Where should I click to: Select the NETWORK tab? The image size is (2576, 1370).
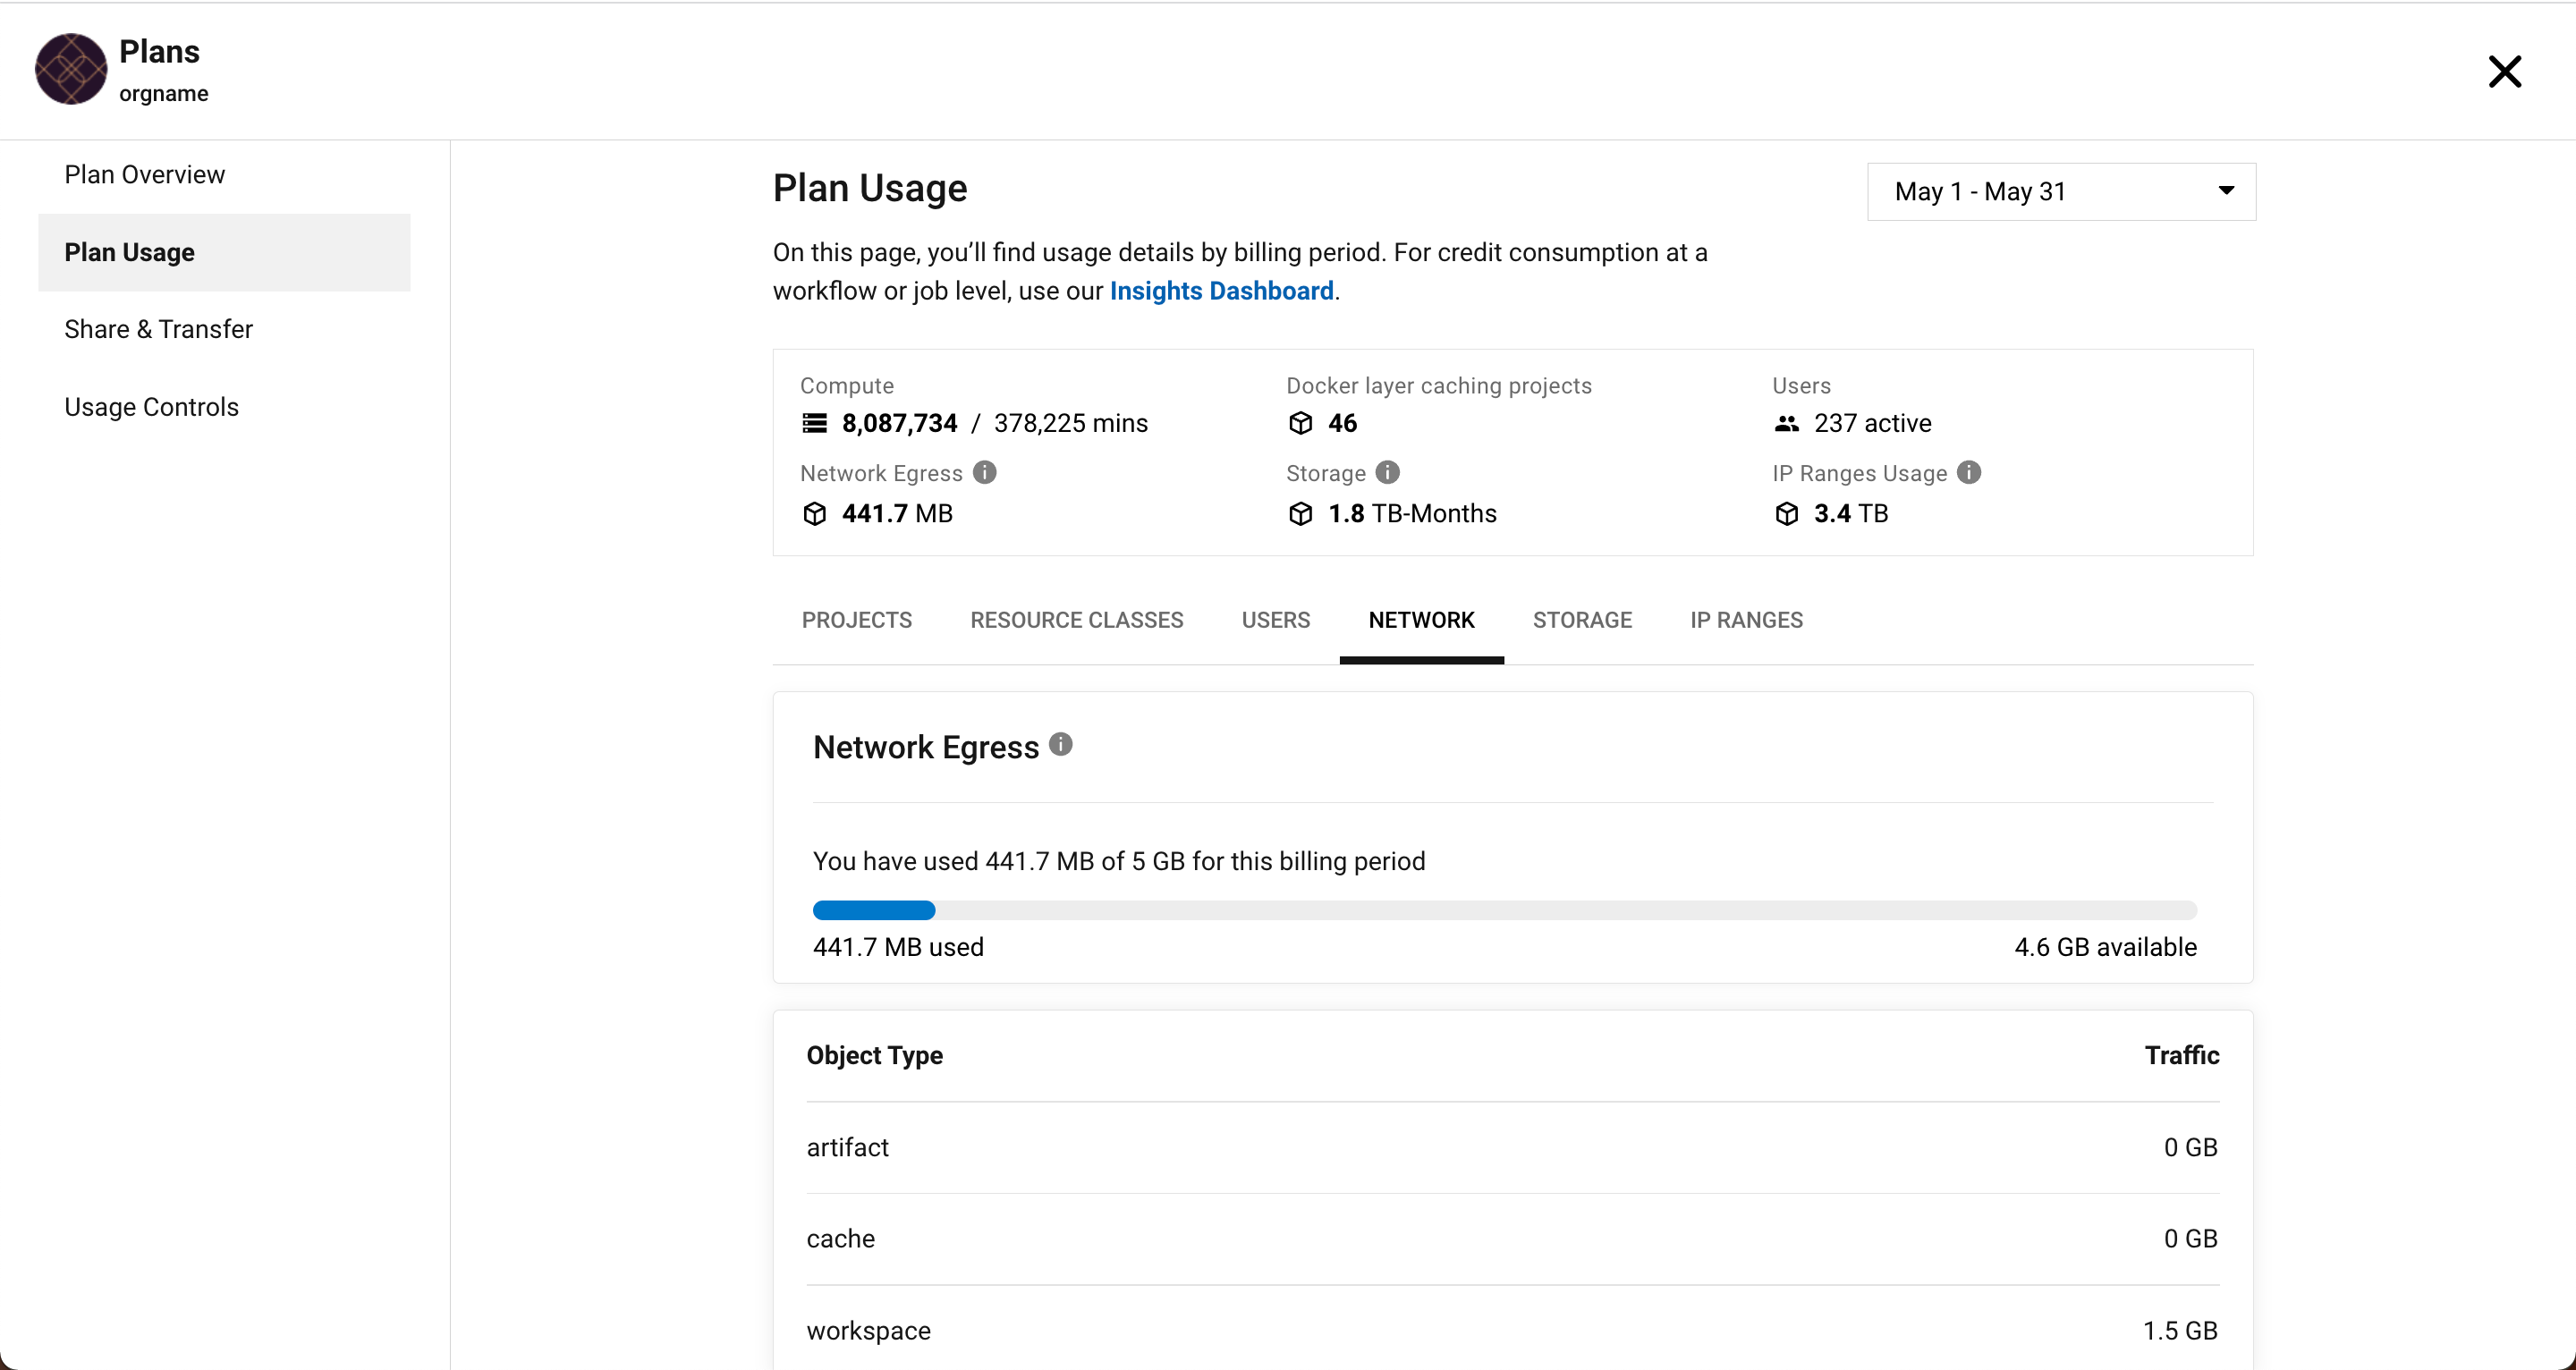[1422, 621]
